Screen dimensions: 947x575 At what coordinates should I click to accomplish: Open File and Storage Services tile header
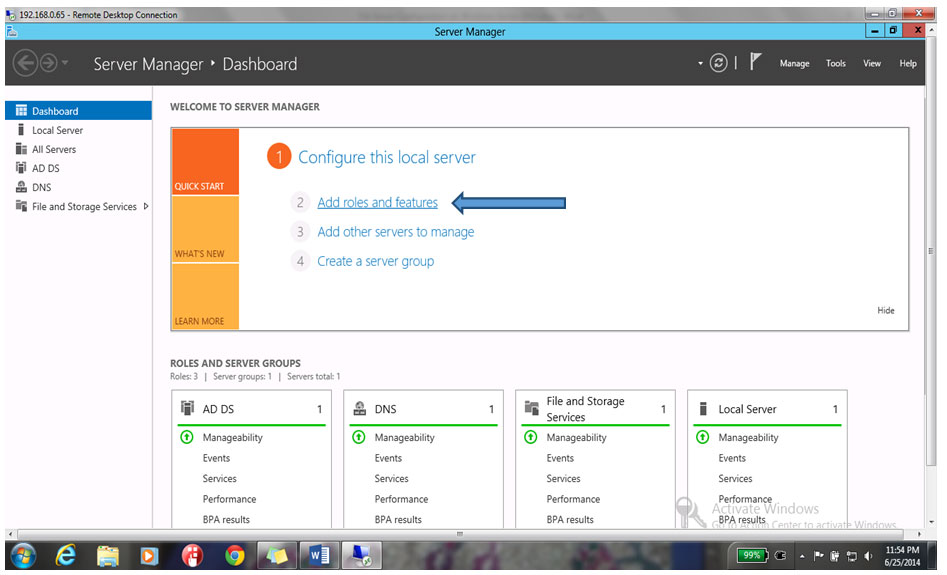[595, 409]
